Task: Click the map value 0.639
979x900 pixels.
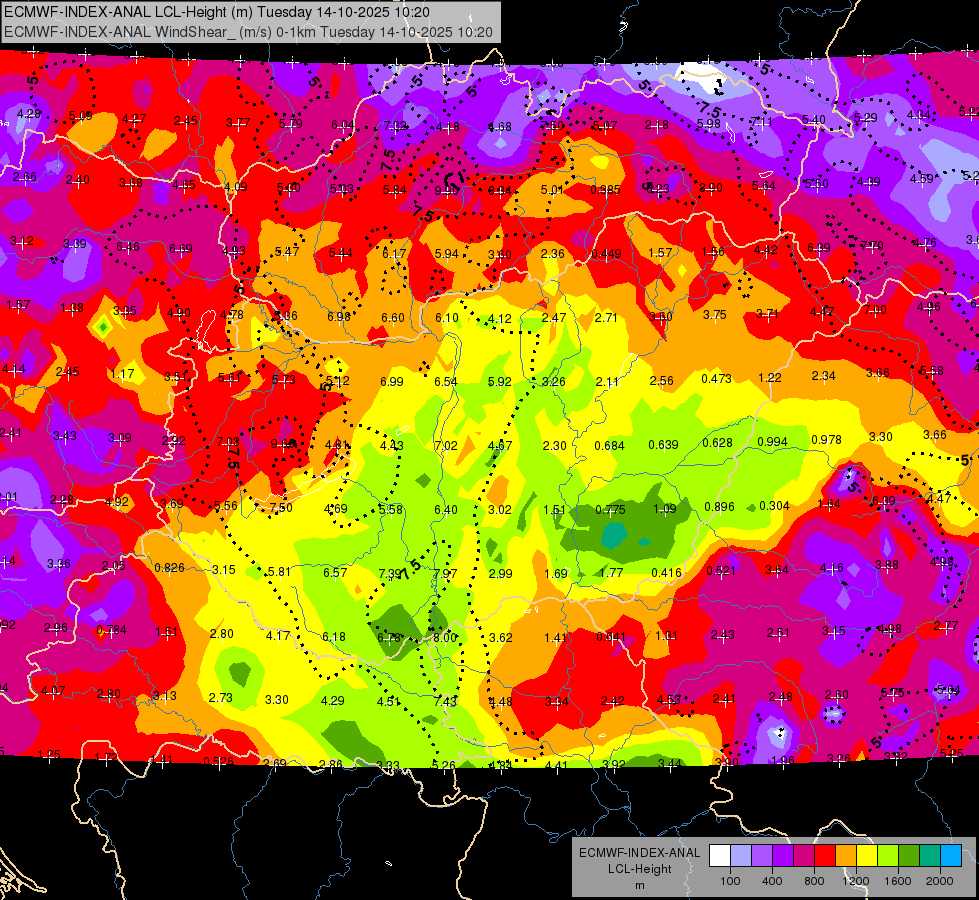Action: 663,445
